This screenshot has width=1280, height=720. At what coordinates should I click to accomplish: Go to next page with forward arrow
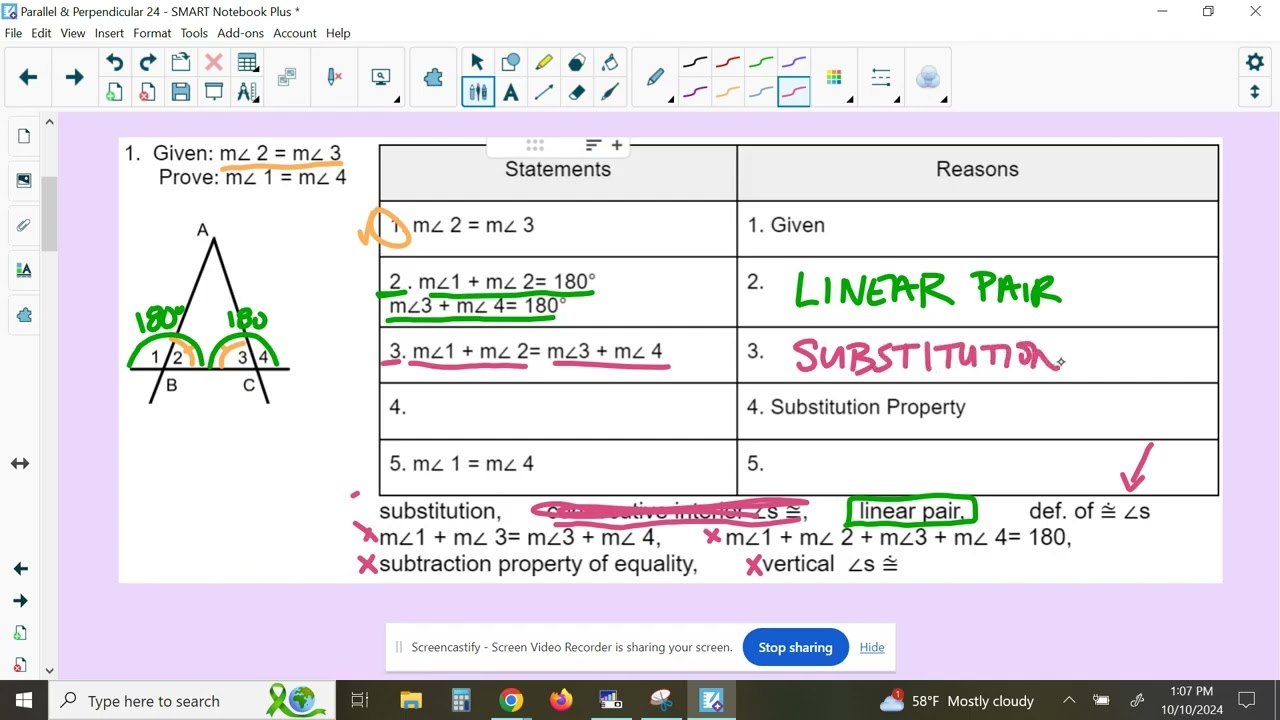pos(74,77)
